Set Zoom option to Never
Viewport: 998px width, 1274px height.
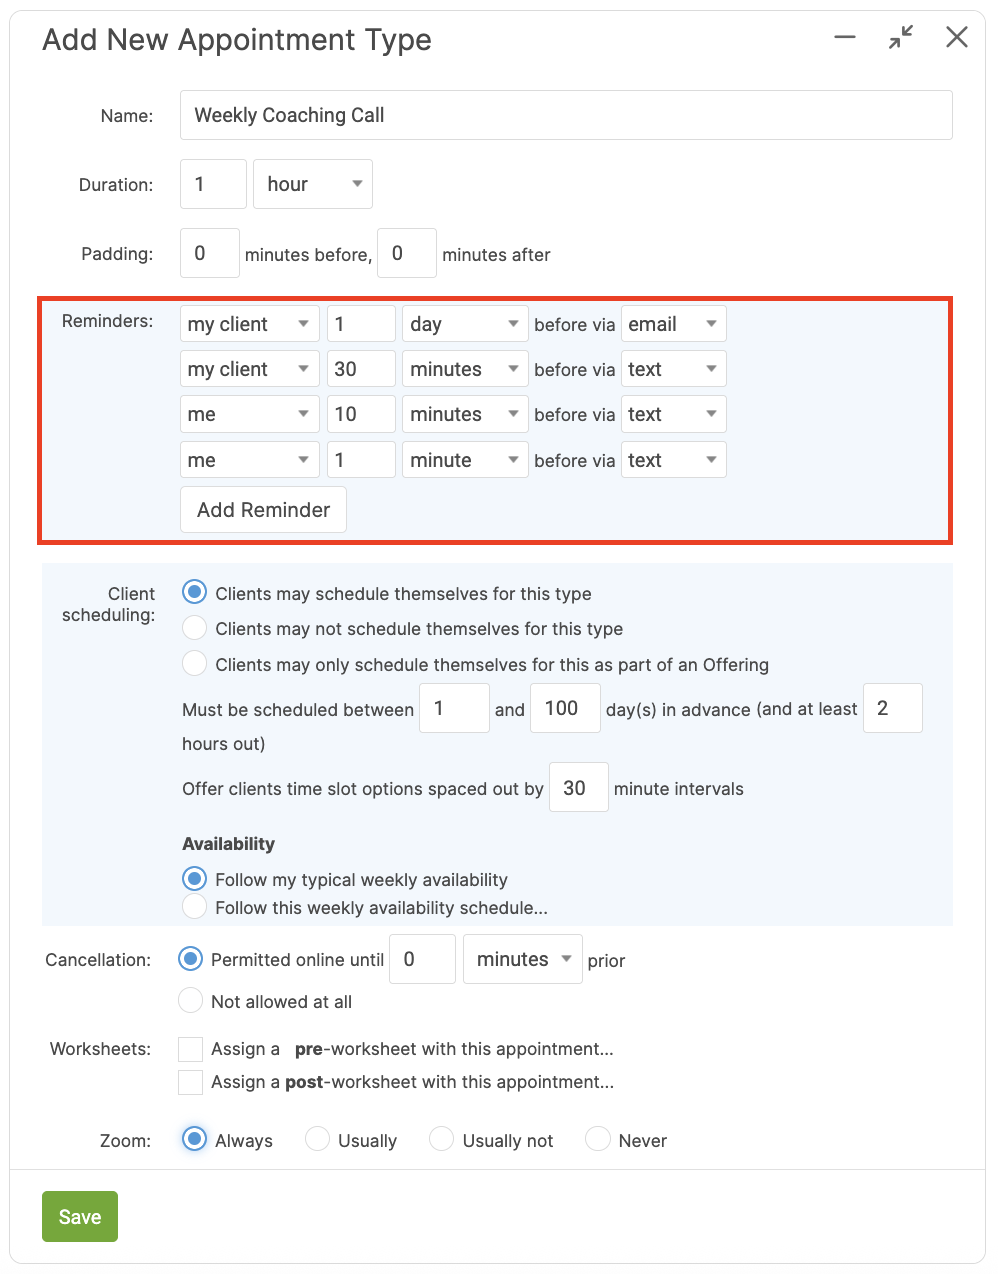598,1140
